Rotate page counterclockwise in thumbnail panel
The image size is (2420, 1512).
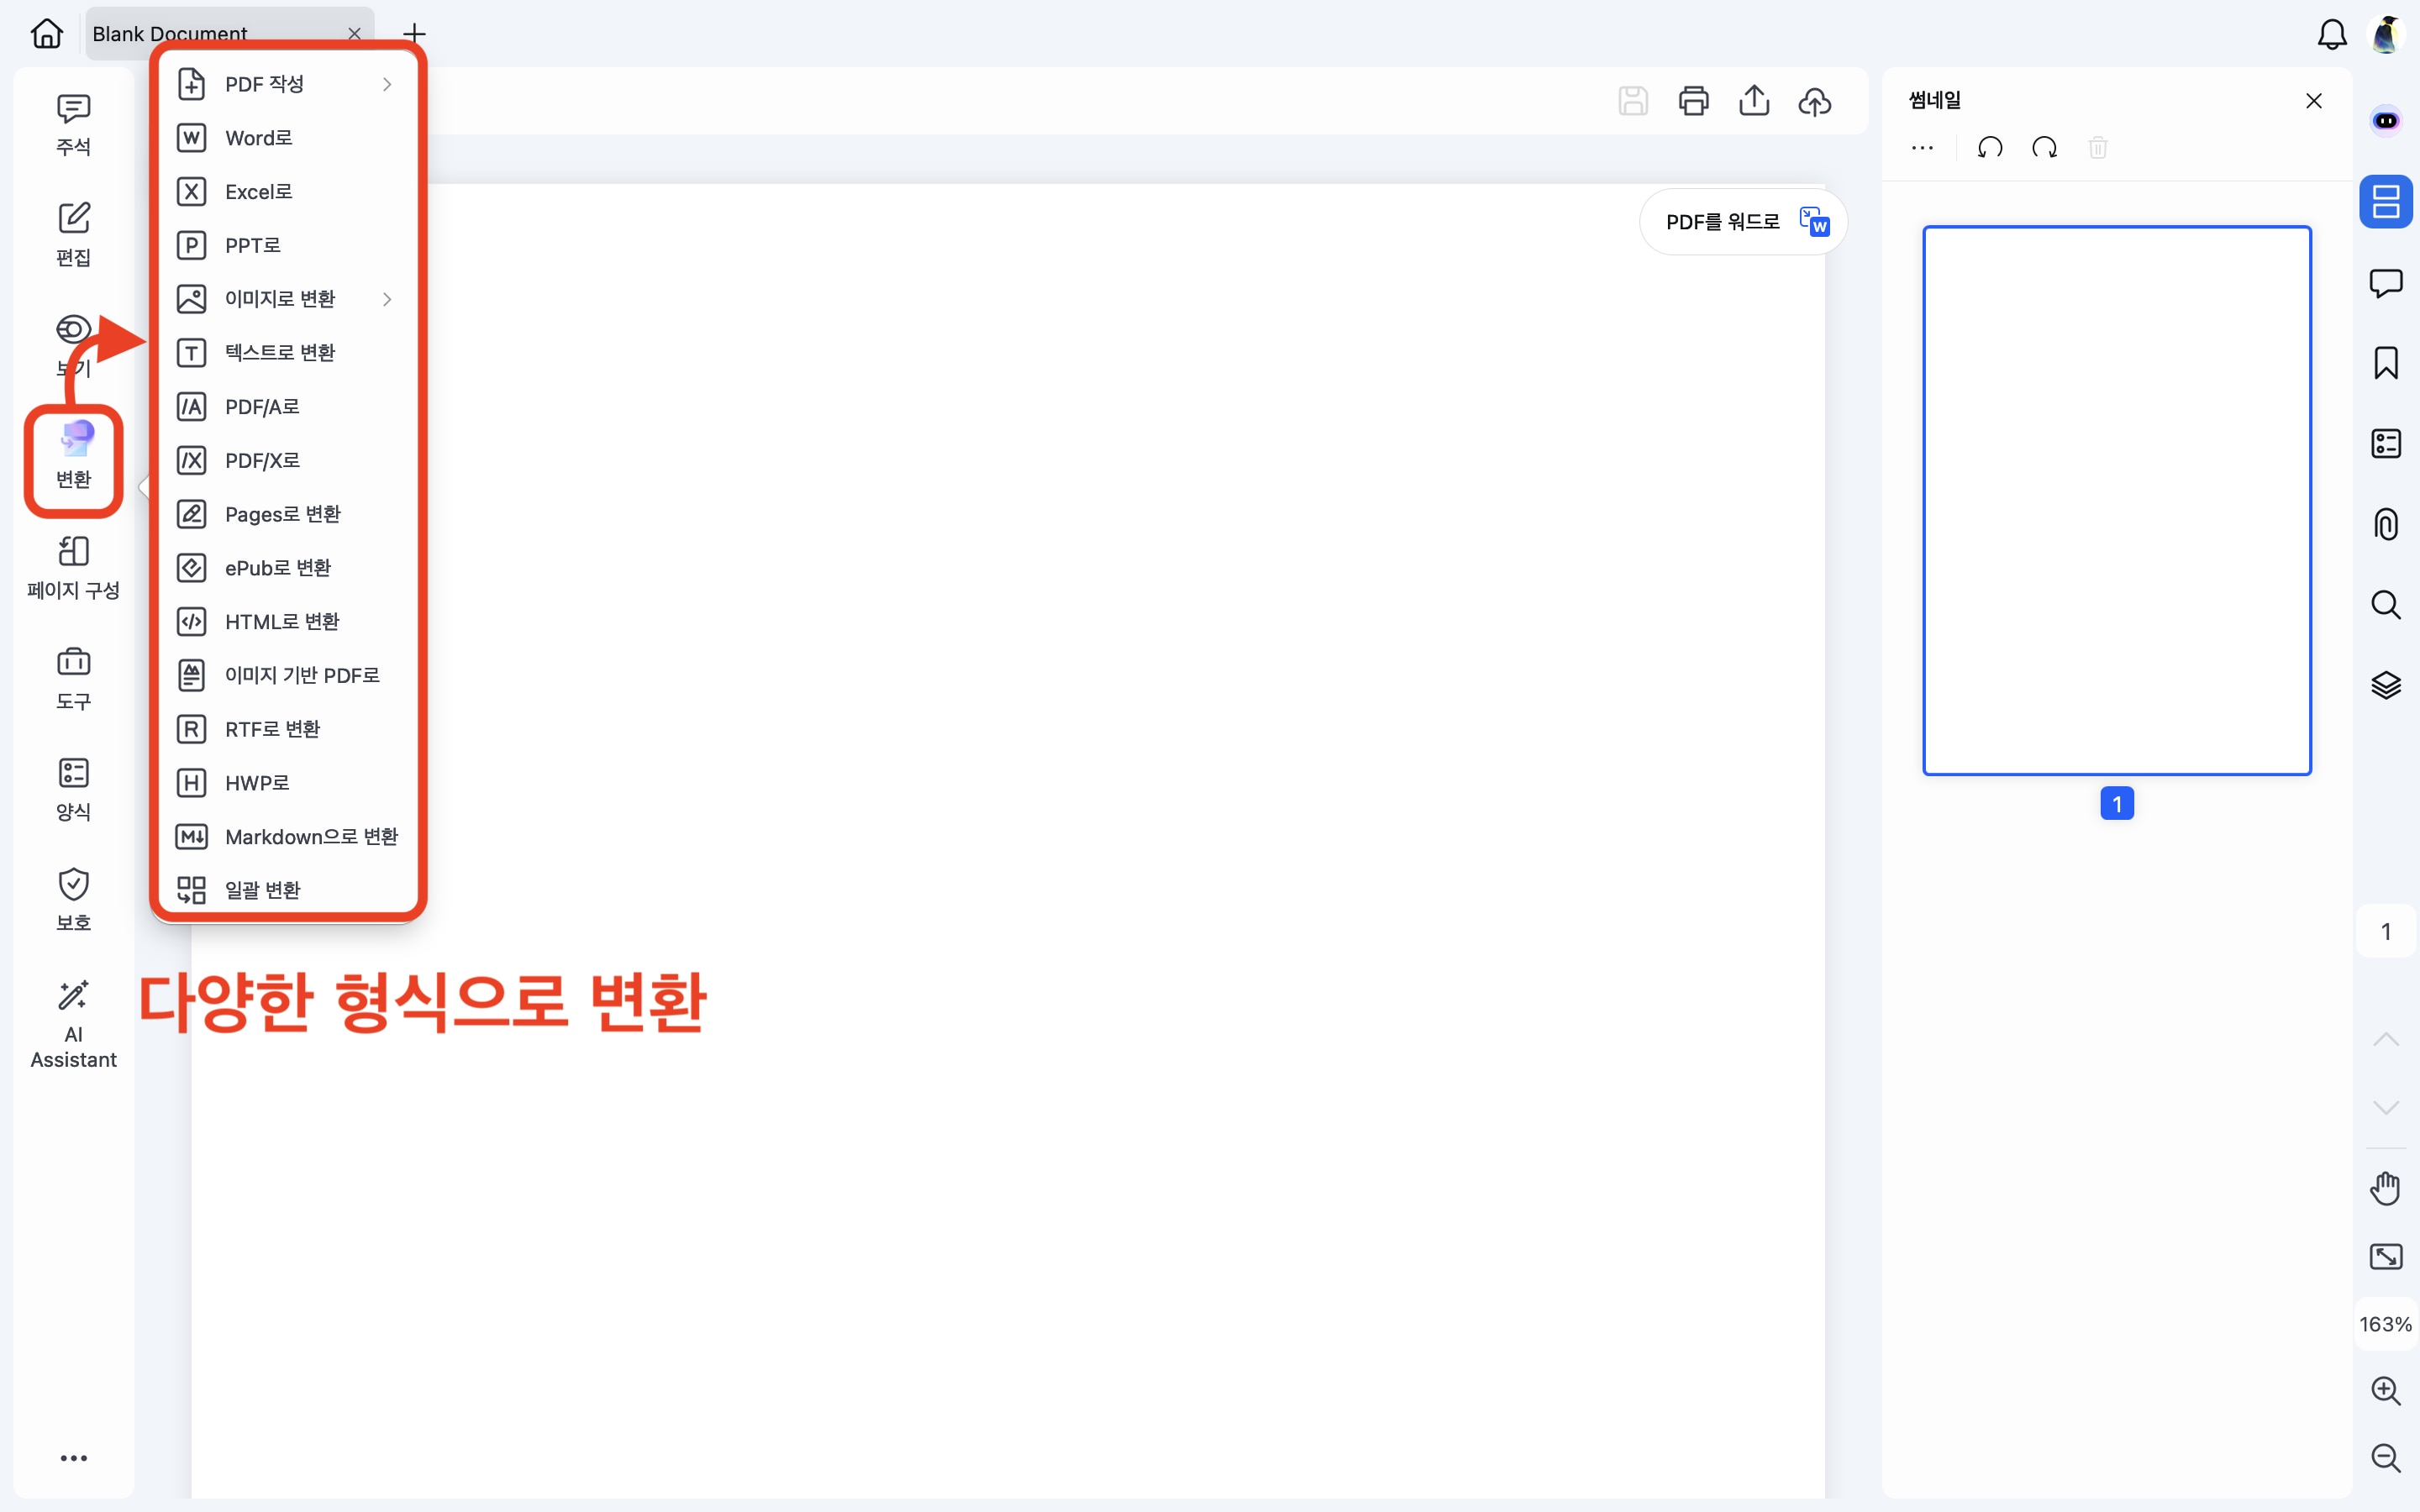coord(1990,148)
